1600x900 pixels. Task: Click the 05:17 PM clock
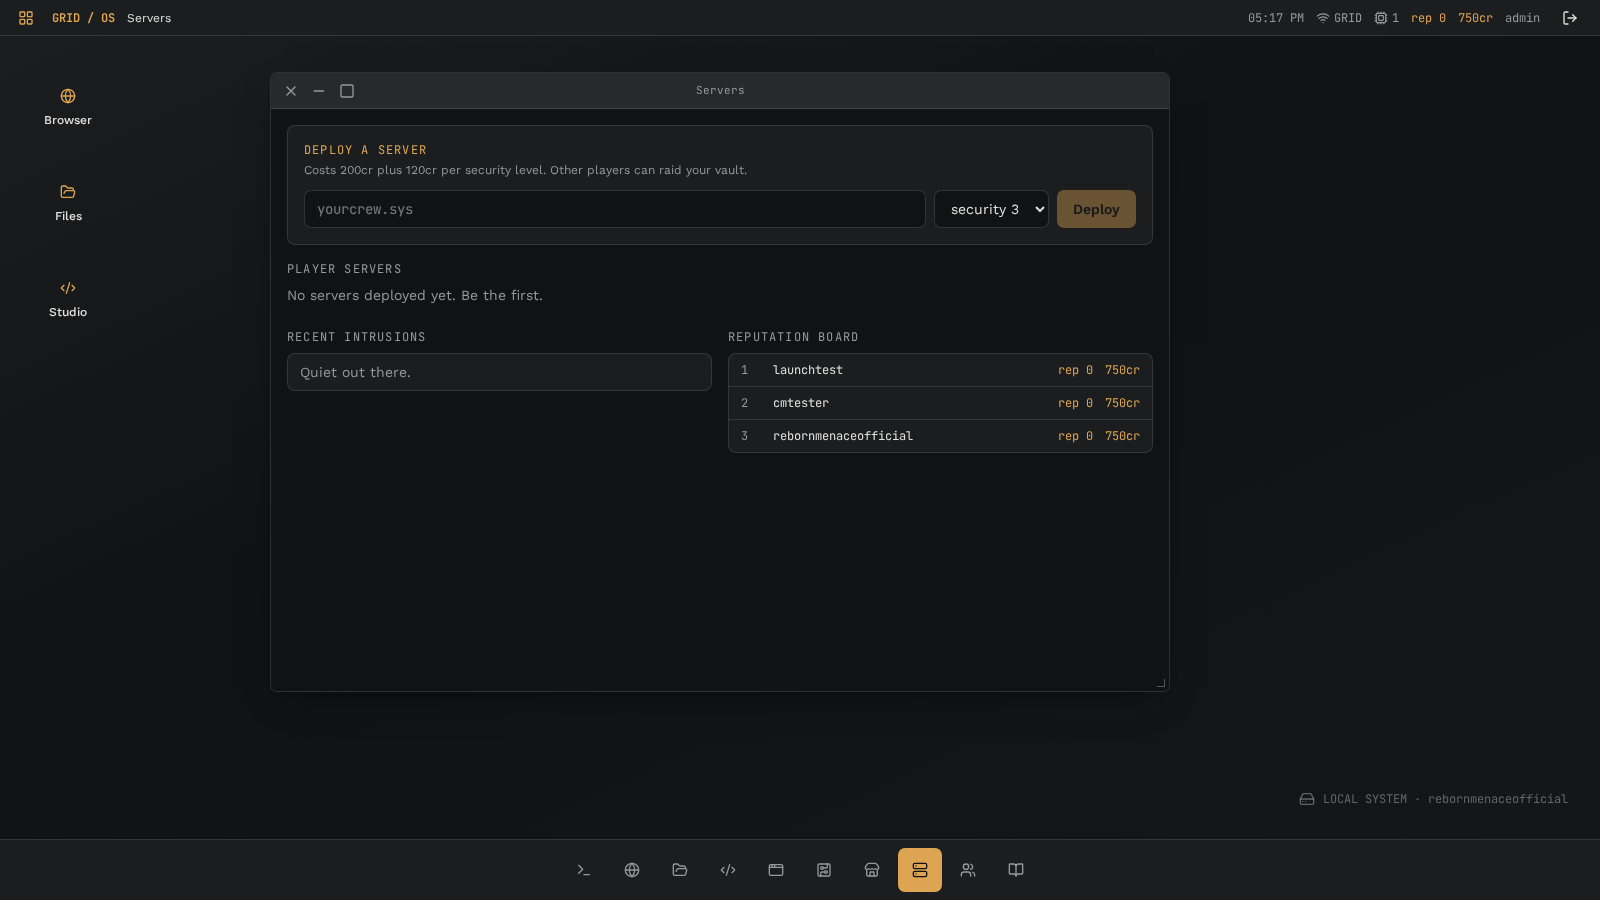(x=1276, y=18)
